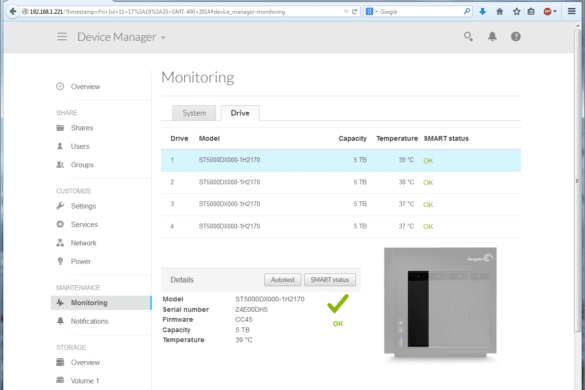Viewport: 585px width, 390px height.
Task: Click the browser downloads arrow icon
Action: [482, 12]
